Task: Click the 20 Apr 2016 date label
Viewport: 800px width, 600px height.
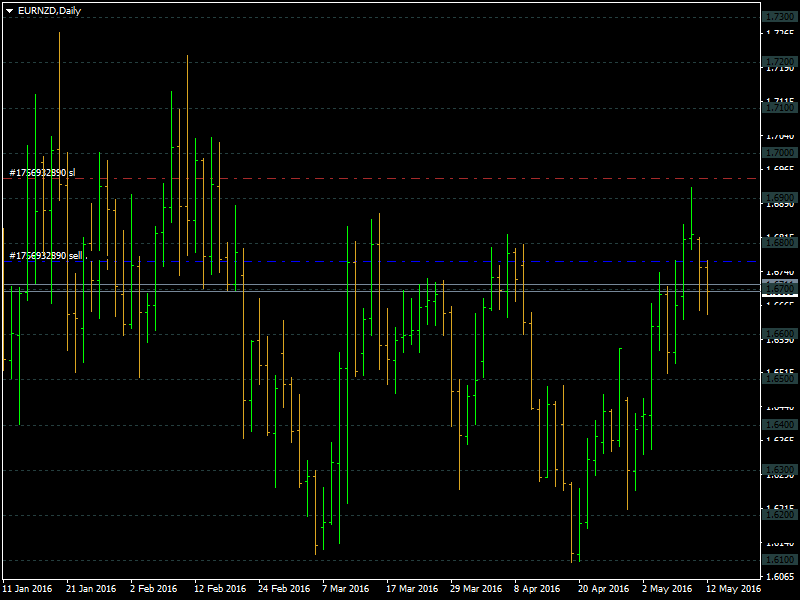Action: tap(604, 589)
